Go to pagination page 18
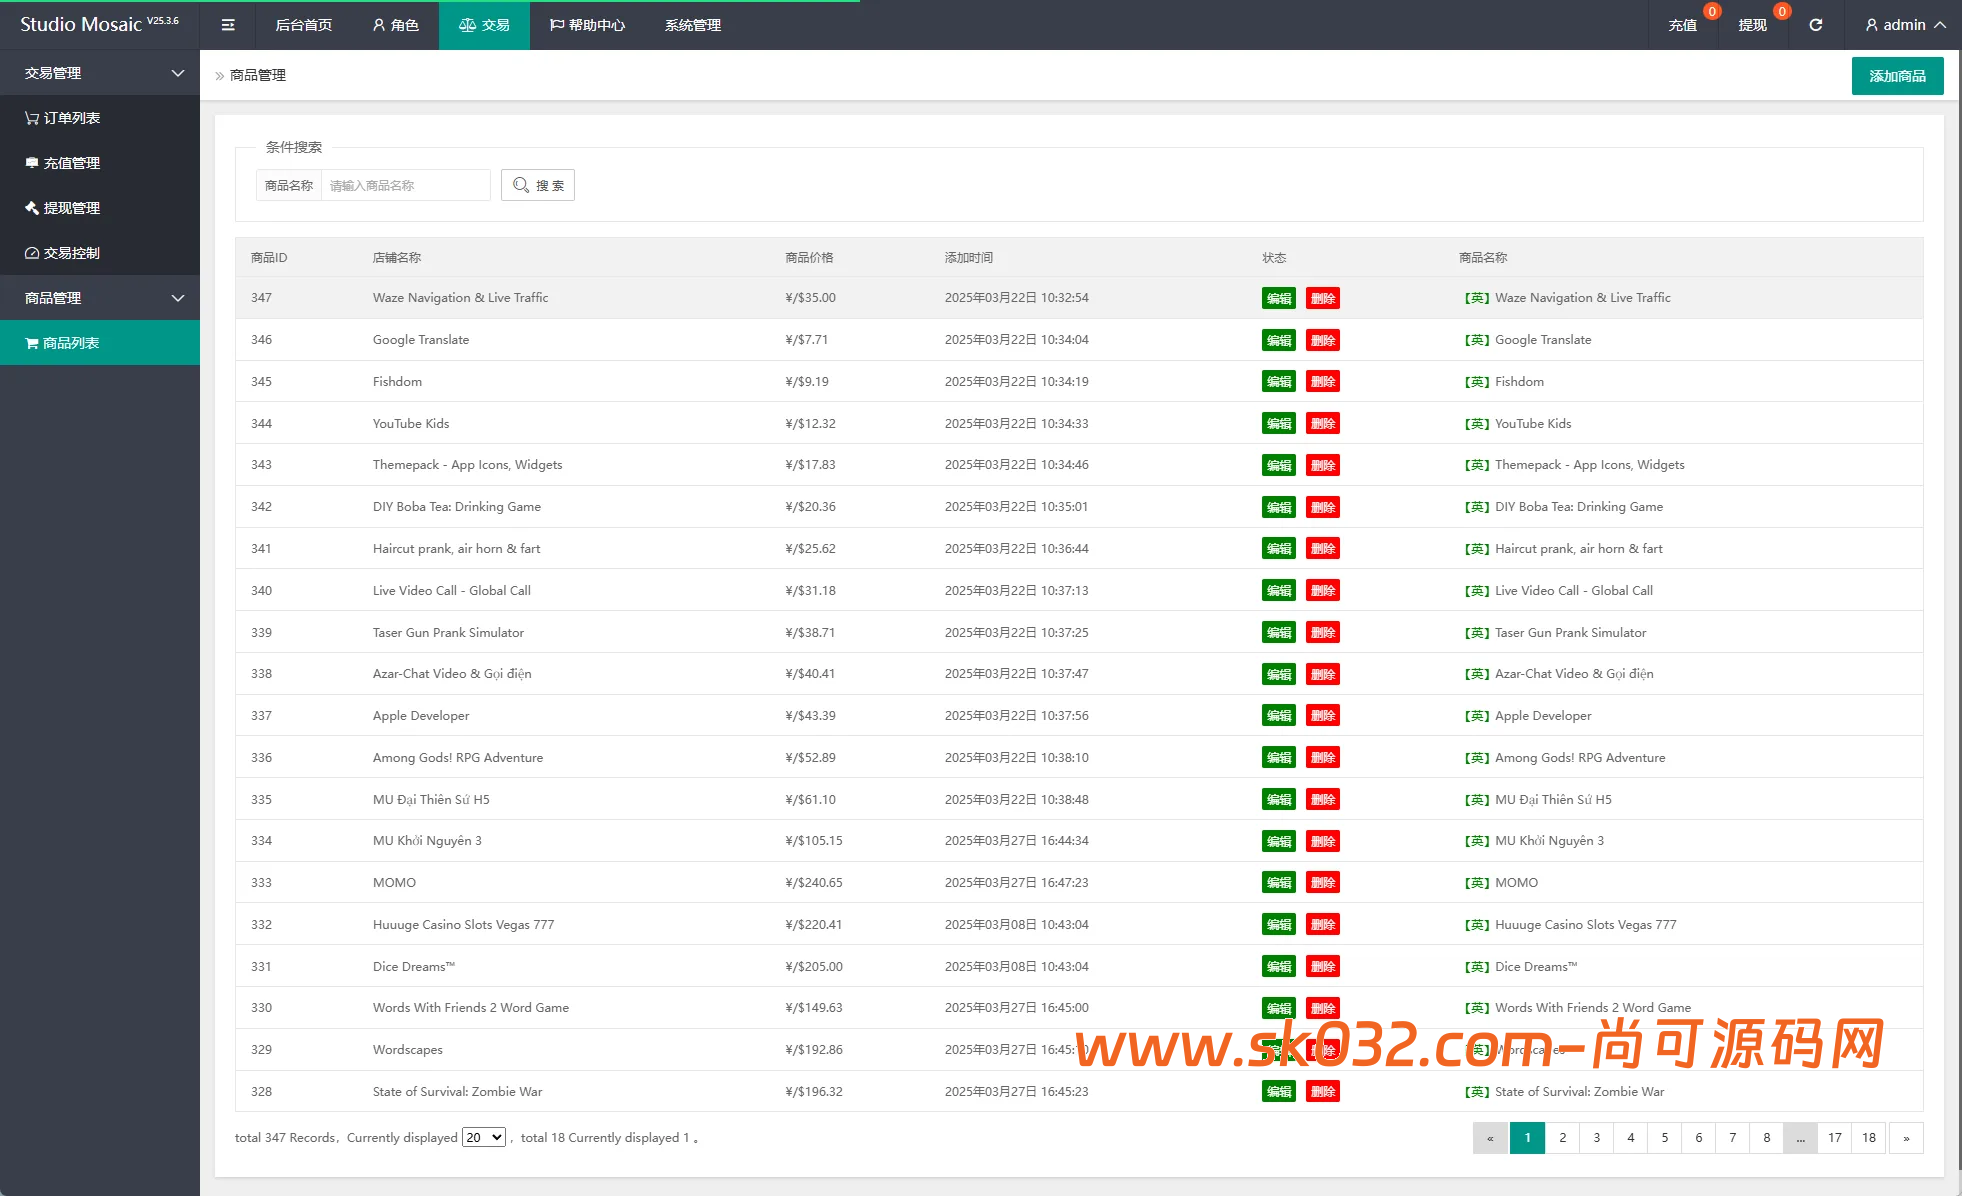 (x=1868, y=1138)
